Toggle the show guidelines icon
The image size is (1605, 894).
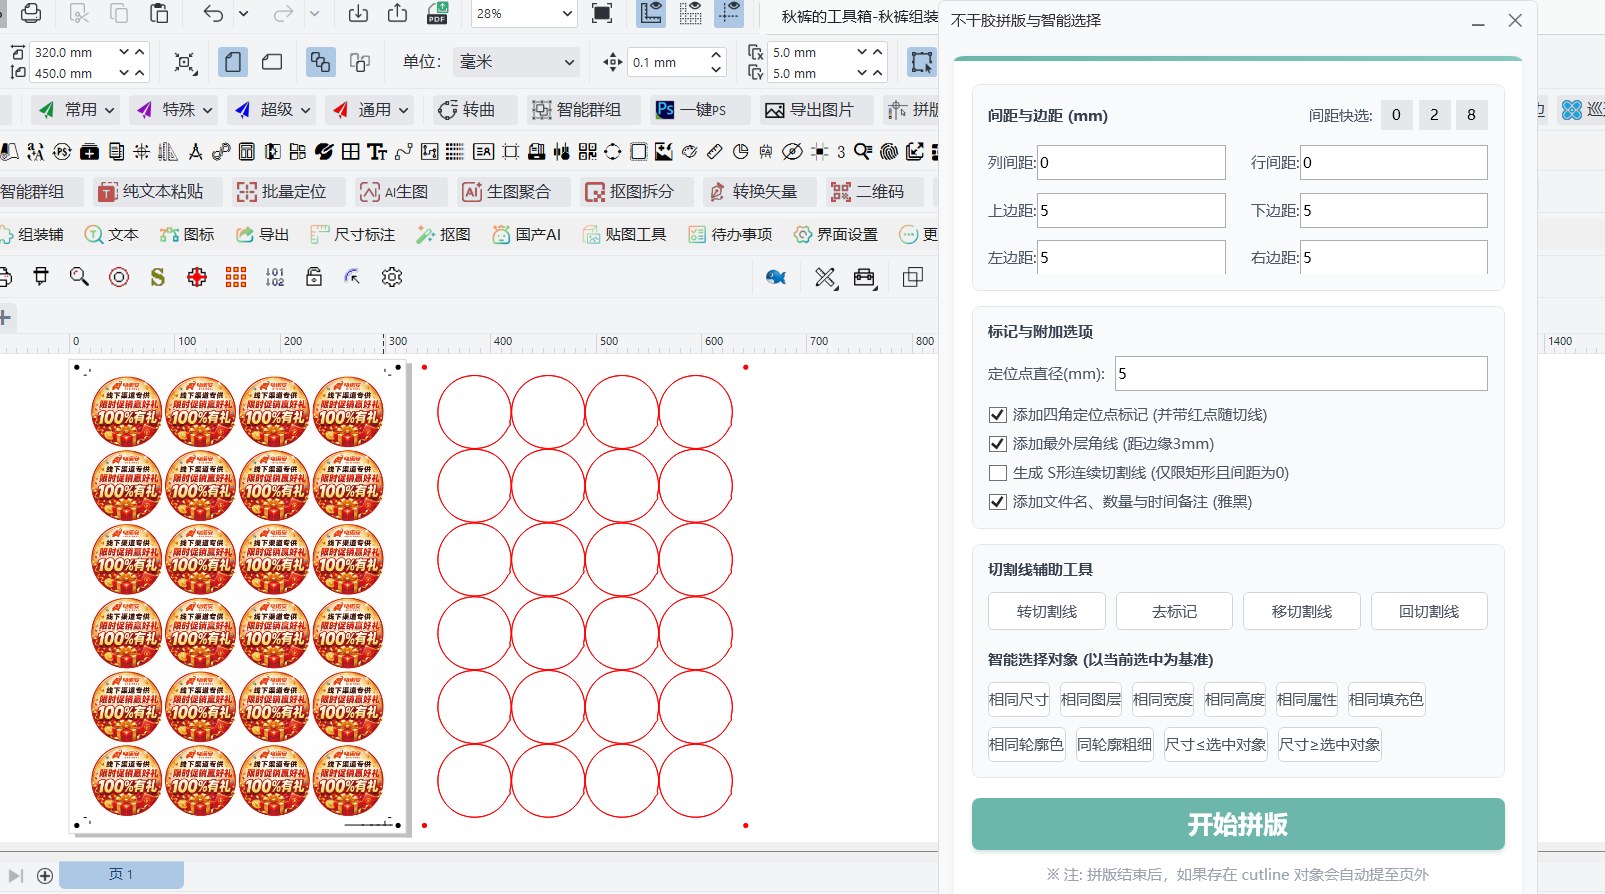(730, 13)
